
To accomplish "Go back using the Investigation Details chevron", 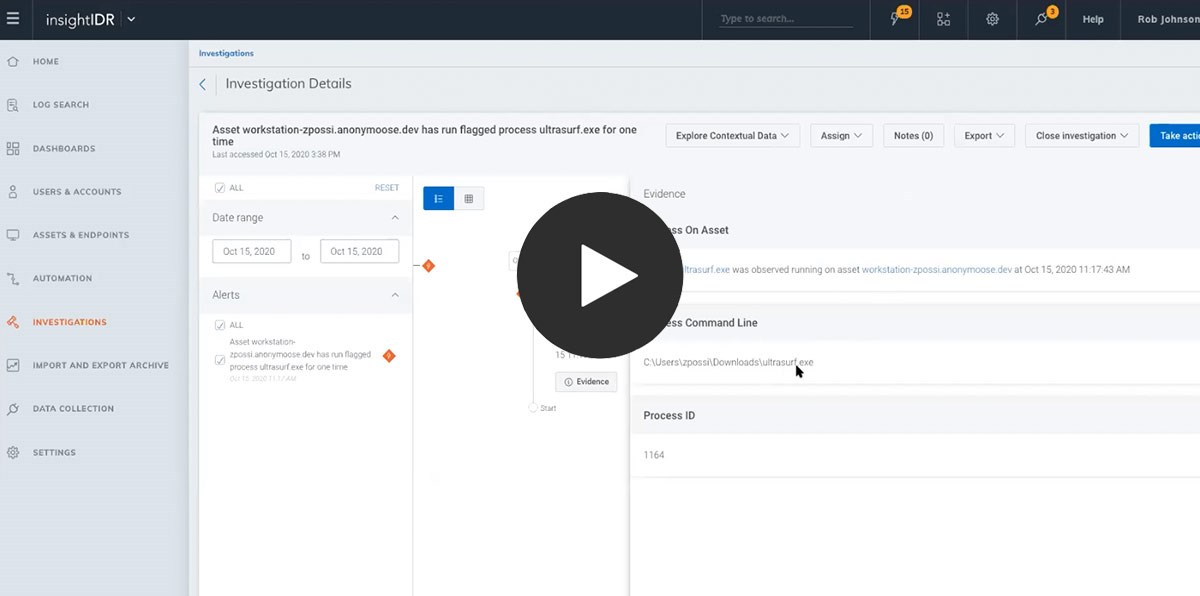I will [203, 85].
